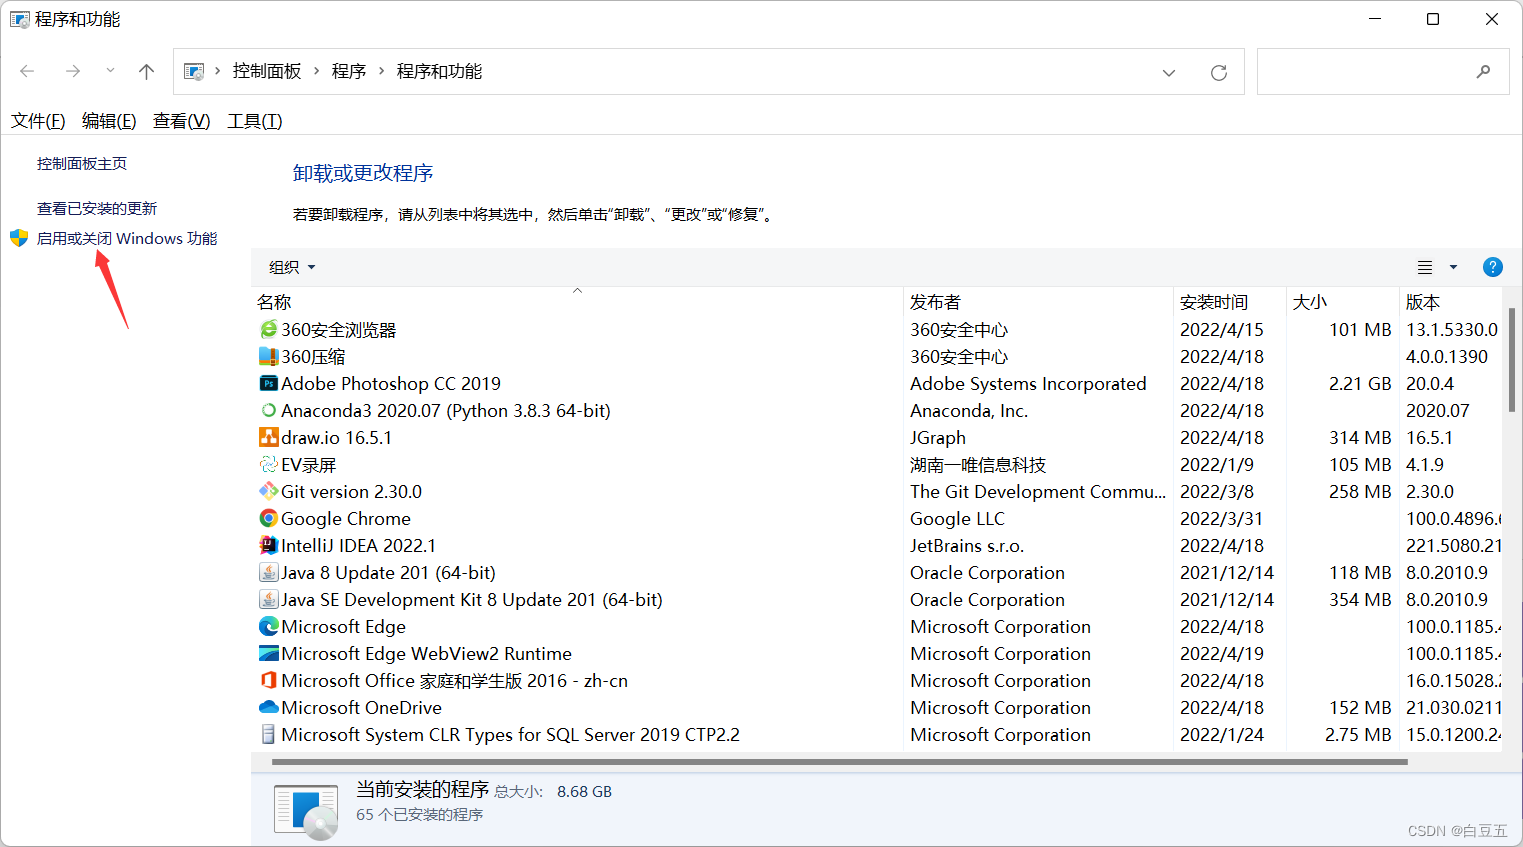Click the search magnifier icon
Image resolution: width=1523 pixels, height=847 pixels.
(x=1483, y=71)
